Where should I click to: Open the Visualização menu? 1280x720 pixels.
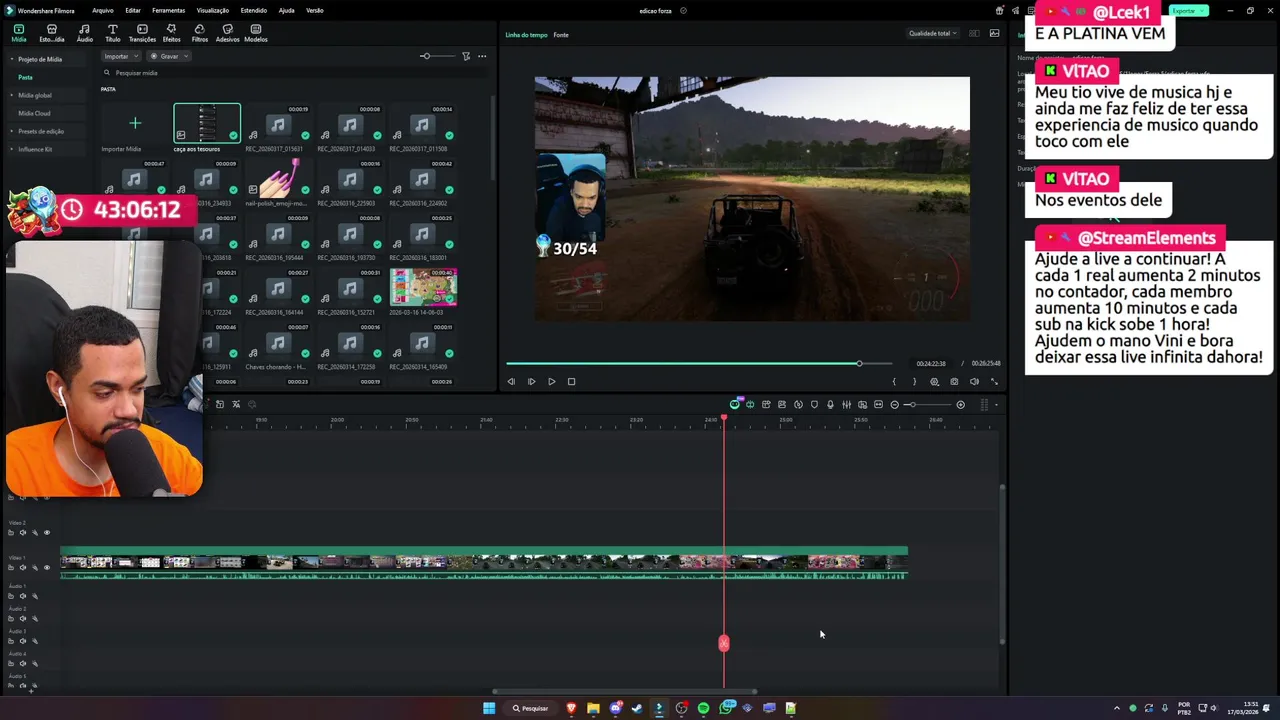(212, 10)
